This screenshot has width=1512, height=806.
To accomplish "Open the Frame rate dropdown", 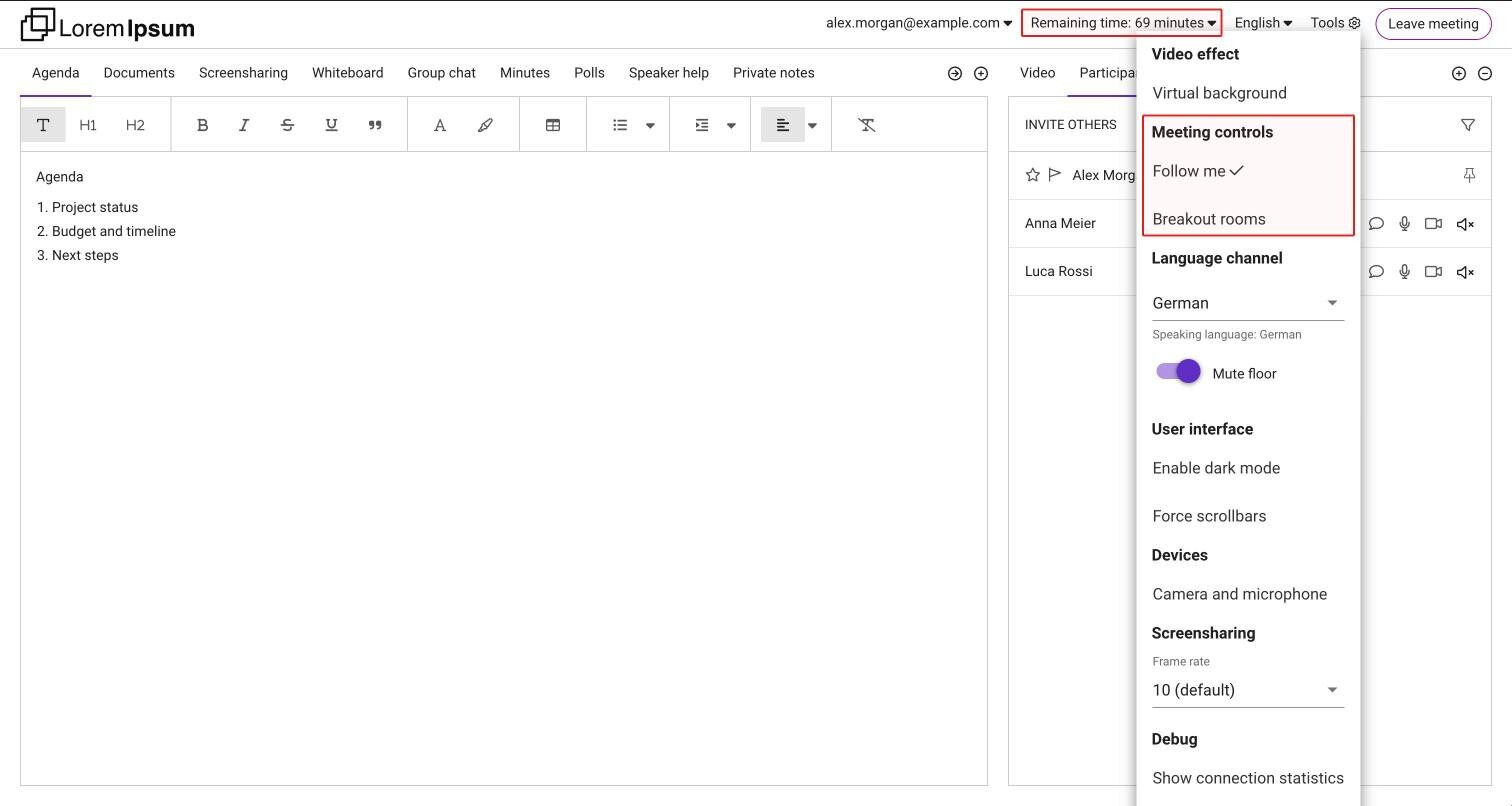I will tap(1248, 690).
